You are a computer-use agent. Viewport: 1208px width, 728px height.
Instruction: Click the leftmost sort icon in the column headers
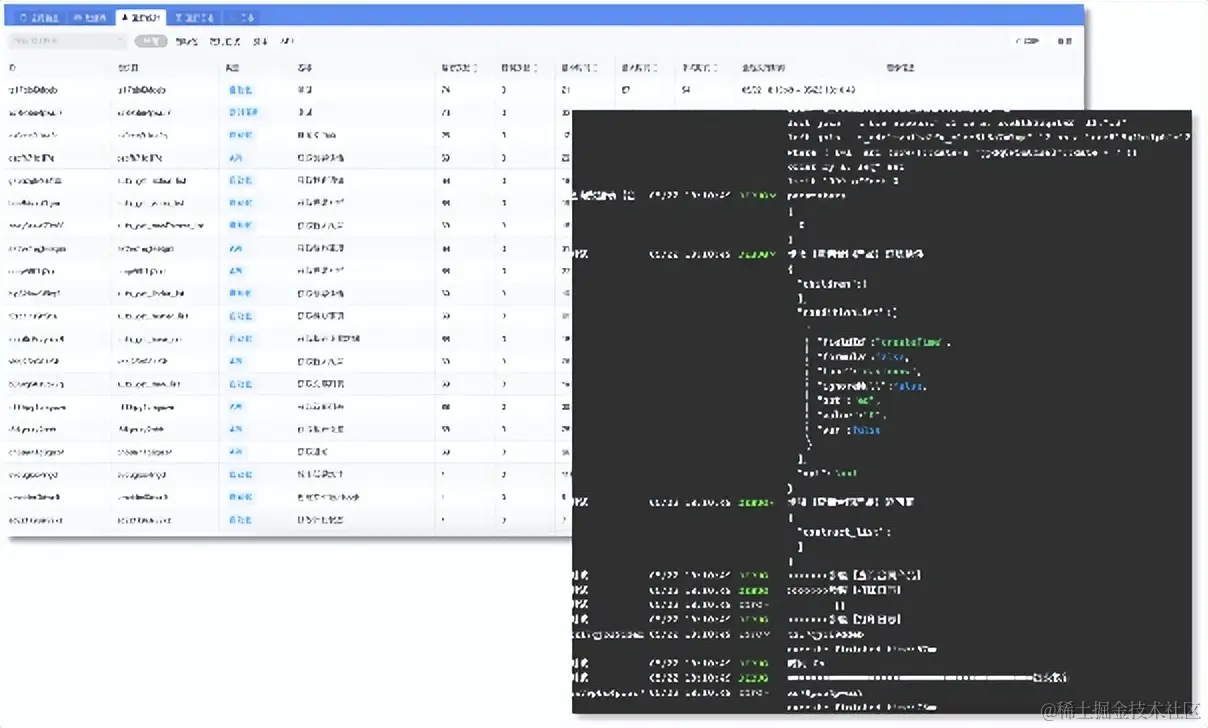475,68
